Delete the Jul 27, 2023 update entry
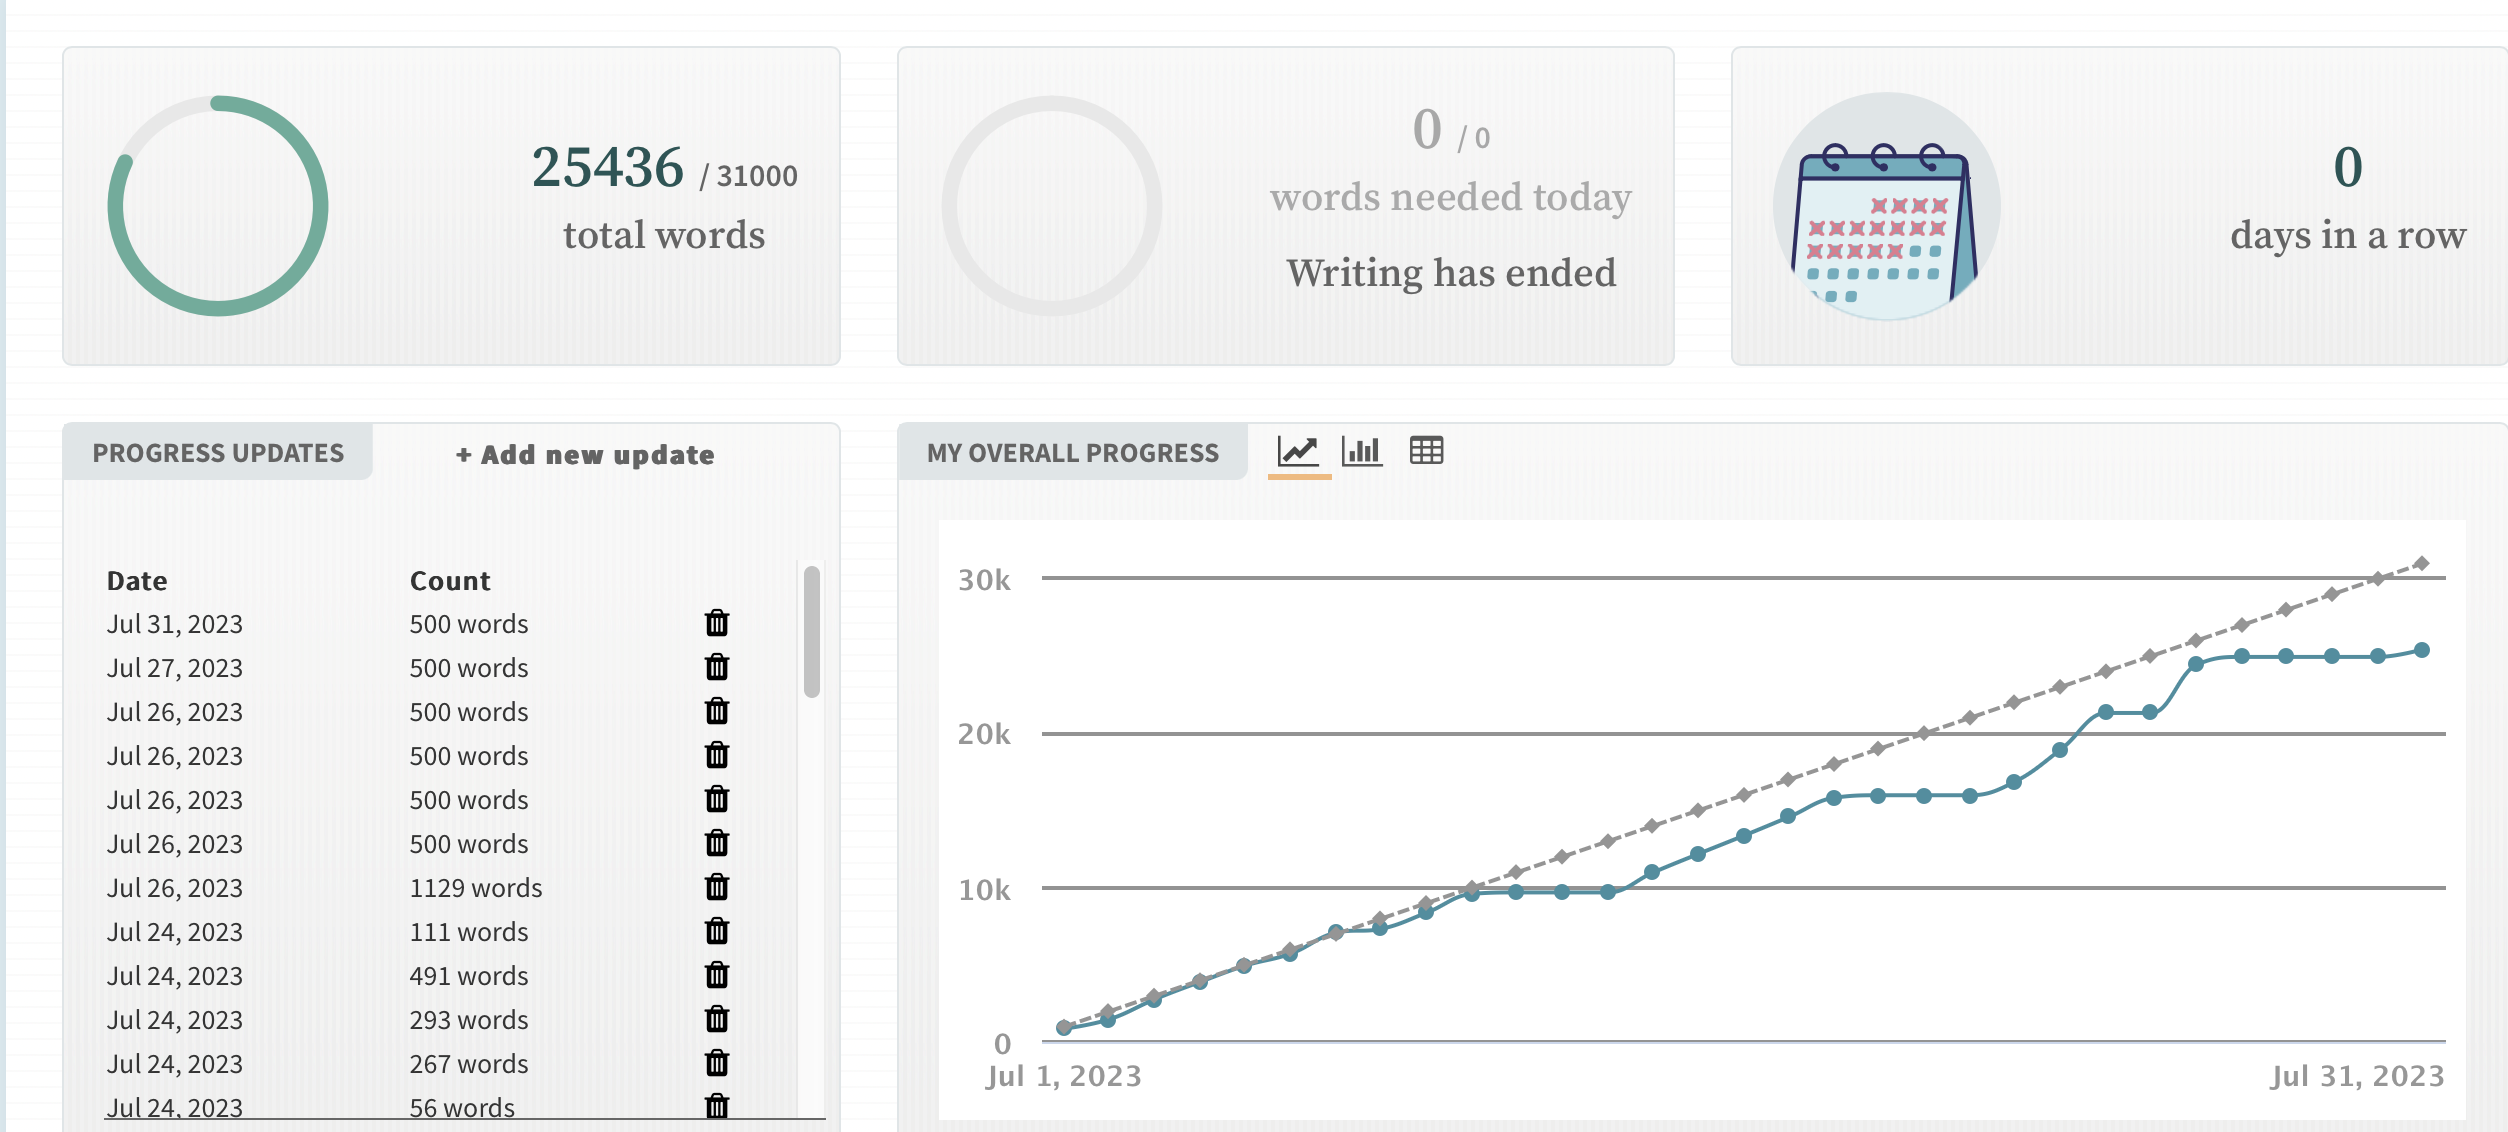The height and width of the screenshot is (1132, 2508). (717, 667)
